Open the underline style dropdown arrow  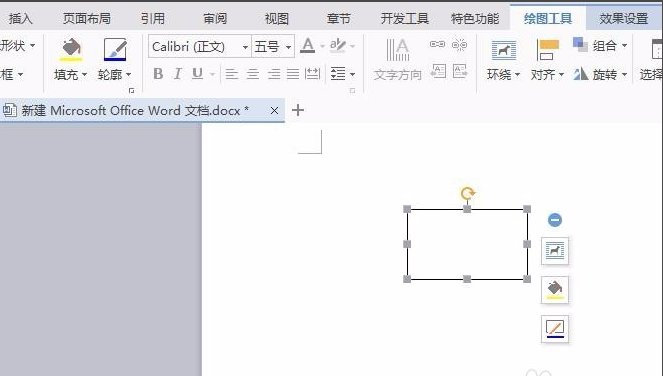click(x=212, y=74)
